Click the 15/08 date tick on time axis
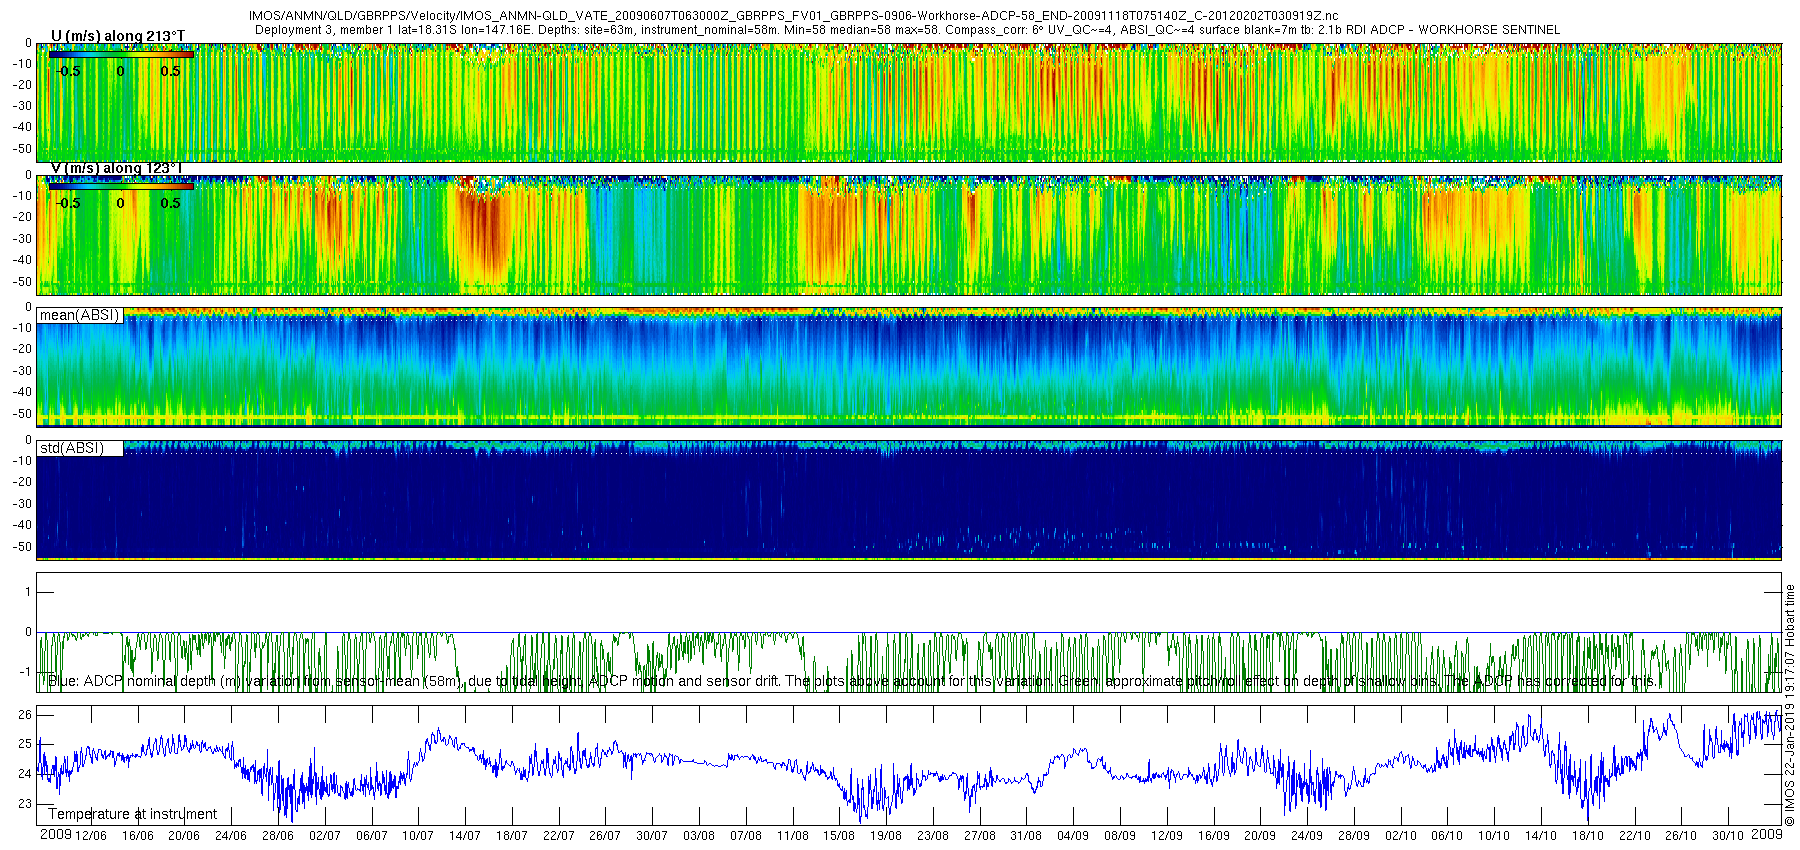 (839, 836)
